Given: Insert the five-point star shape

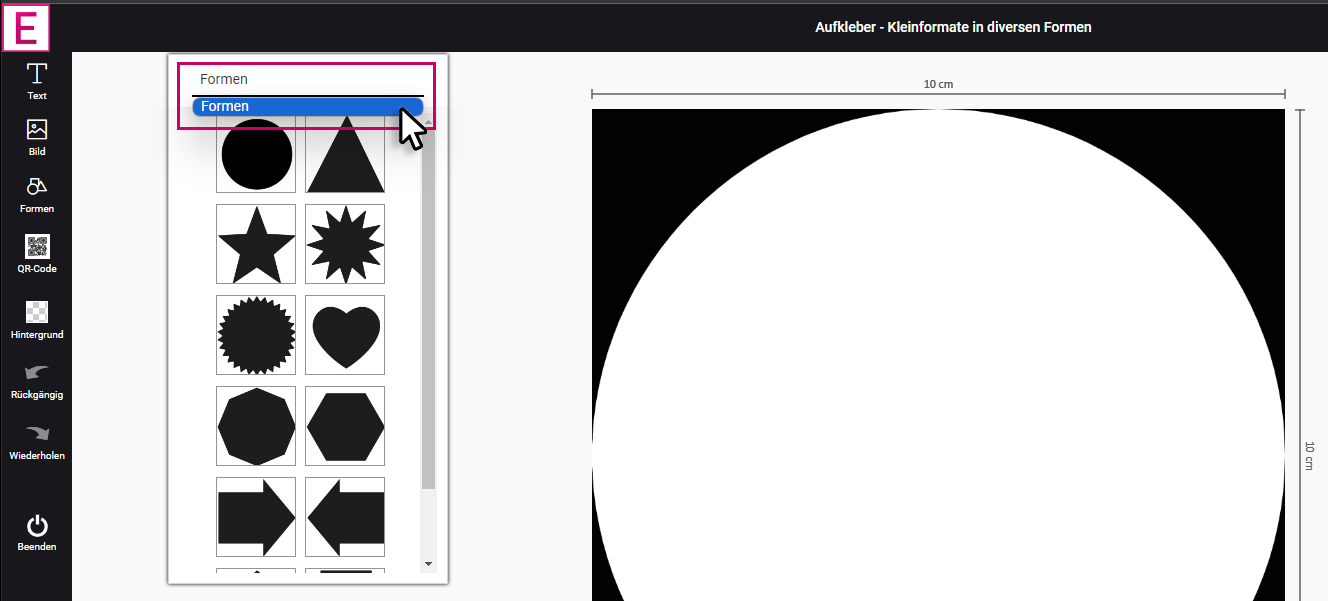Looking at the screenshot, I should pos(256,244).
